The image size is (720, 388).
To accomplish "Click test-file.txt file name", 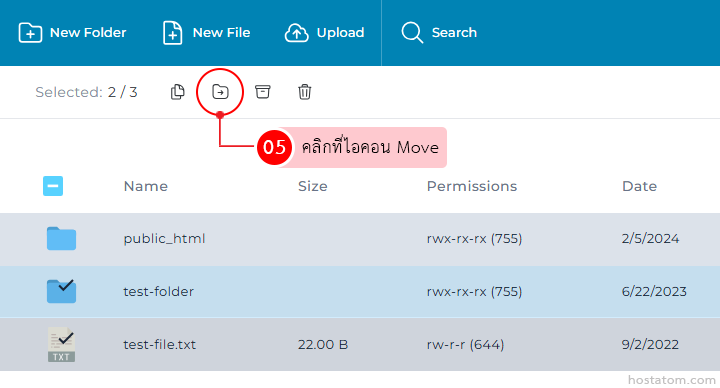I will pos(159,344).
